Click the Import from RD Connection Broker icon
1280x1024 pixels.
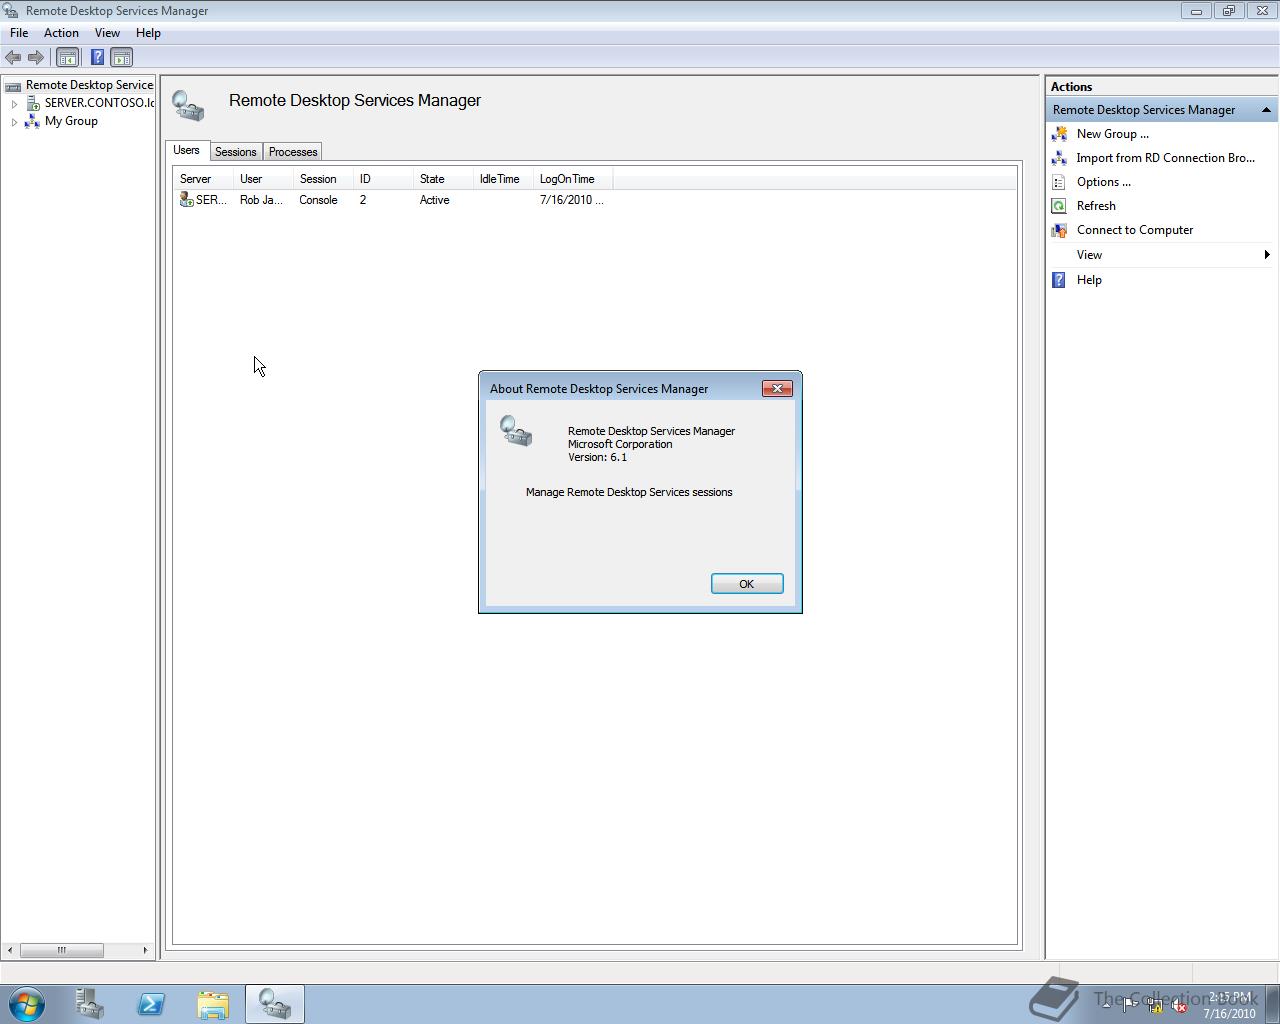click(x=1059, y=158)
